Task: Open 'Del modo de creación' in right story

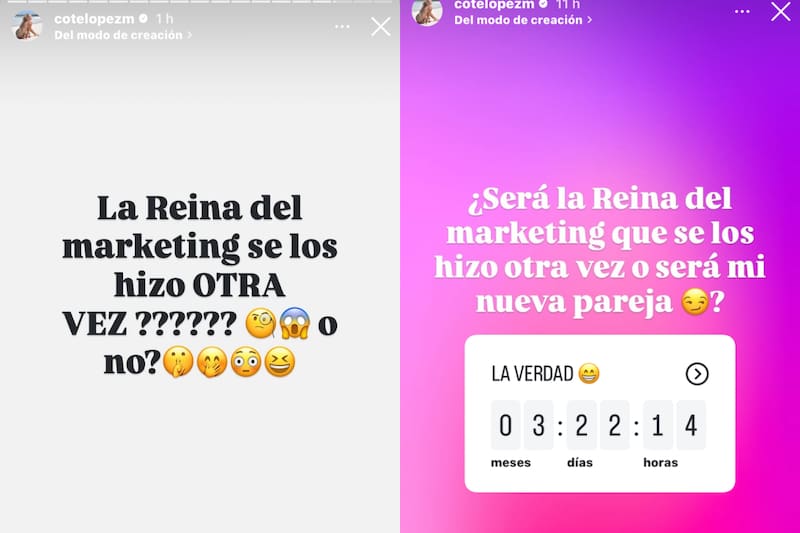Action: (518, 20)
